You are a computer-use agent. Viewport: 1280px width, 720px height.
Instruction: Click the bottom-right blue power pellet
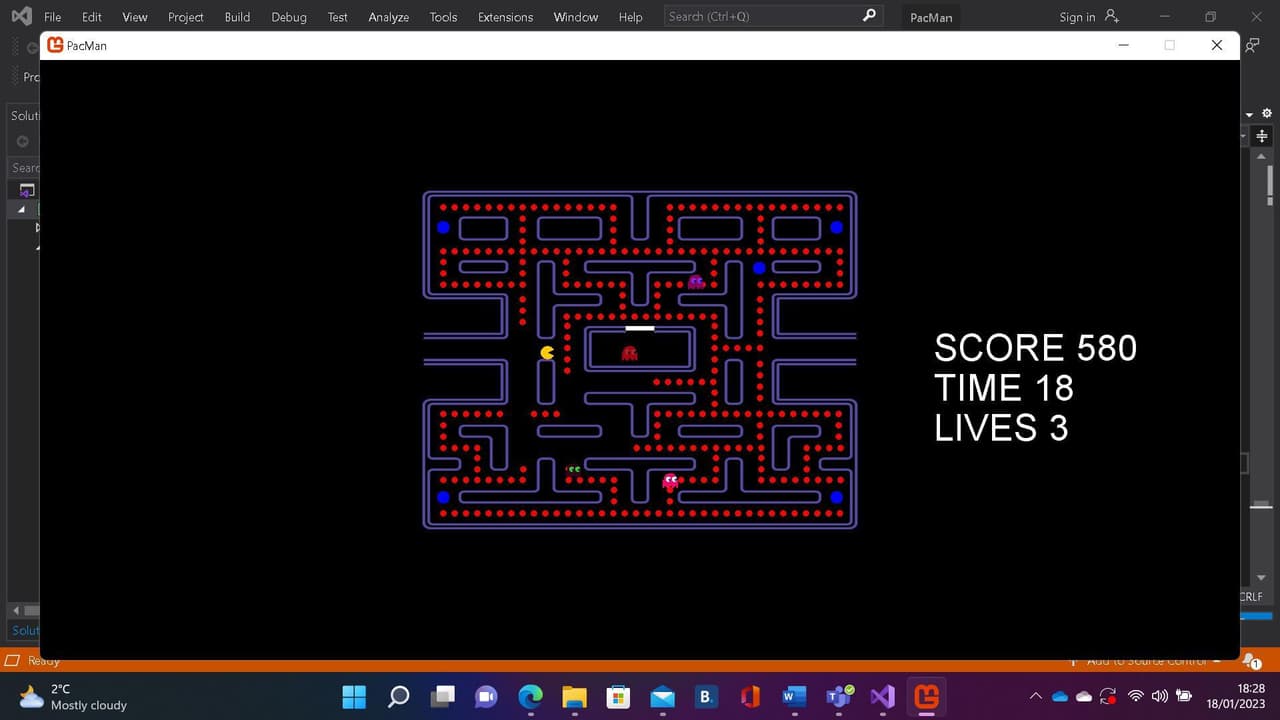click(x=836, y=497)
